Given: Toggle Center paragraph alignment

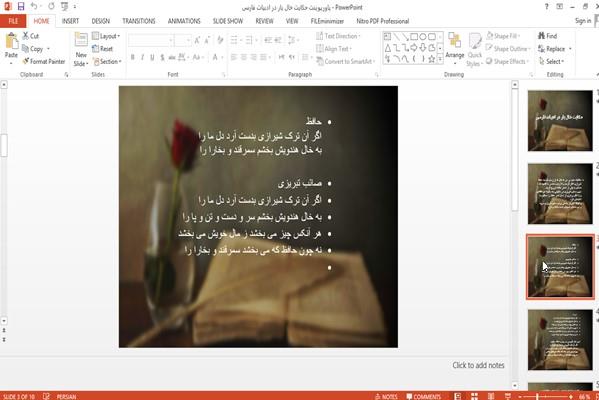Looking at the screenshot, I should pyautogui.click(x=244, y=57).
